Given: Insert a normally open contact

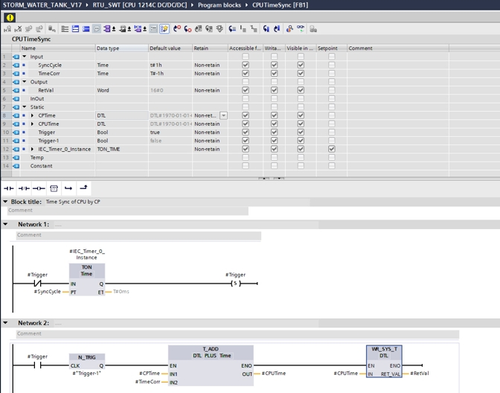Looking at the screenshot, I should click(9, 189).
